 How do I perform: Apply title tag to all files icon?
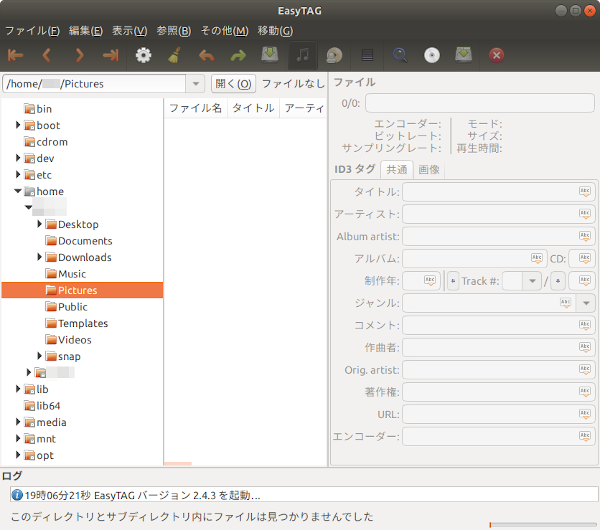pyautogui.click(x=585, y=192)
